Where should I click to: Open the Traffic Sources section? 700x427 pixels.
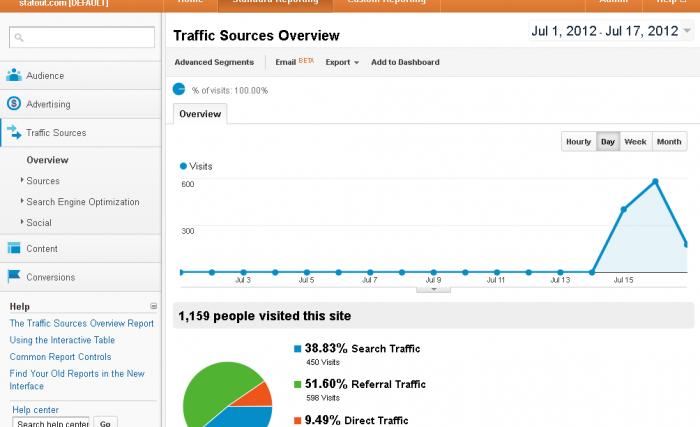pos(80,133)
